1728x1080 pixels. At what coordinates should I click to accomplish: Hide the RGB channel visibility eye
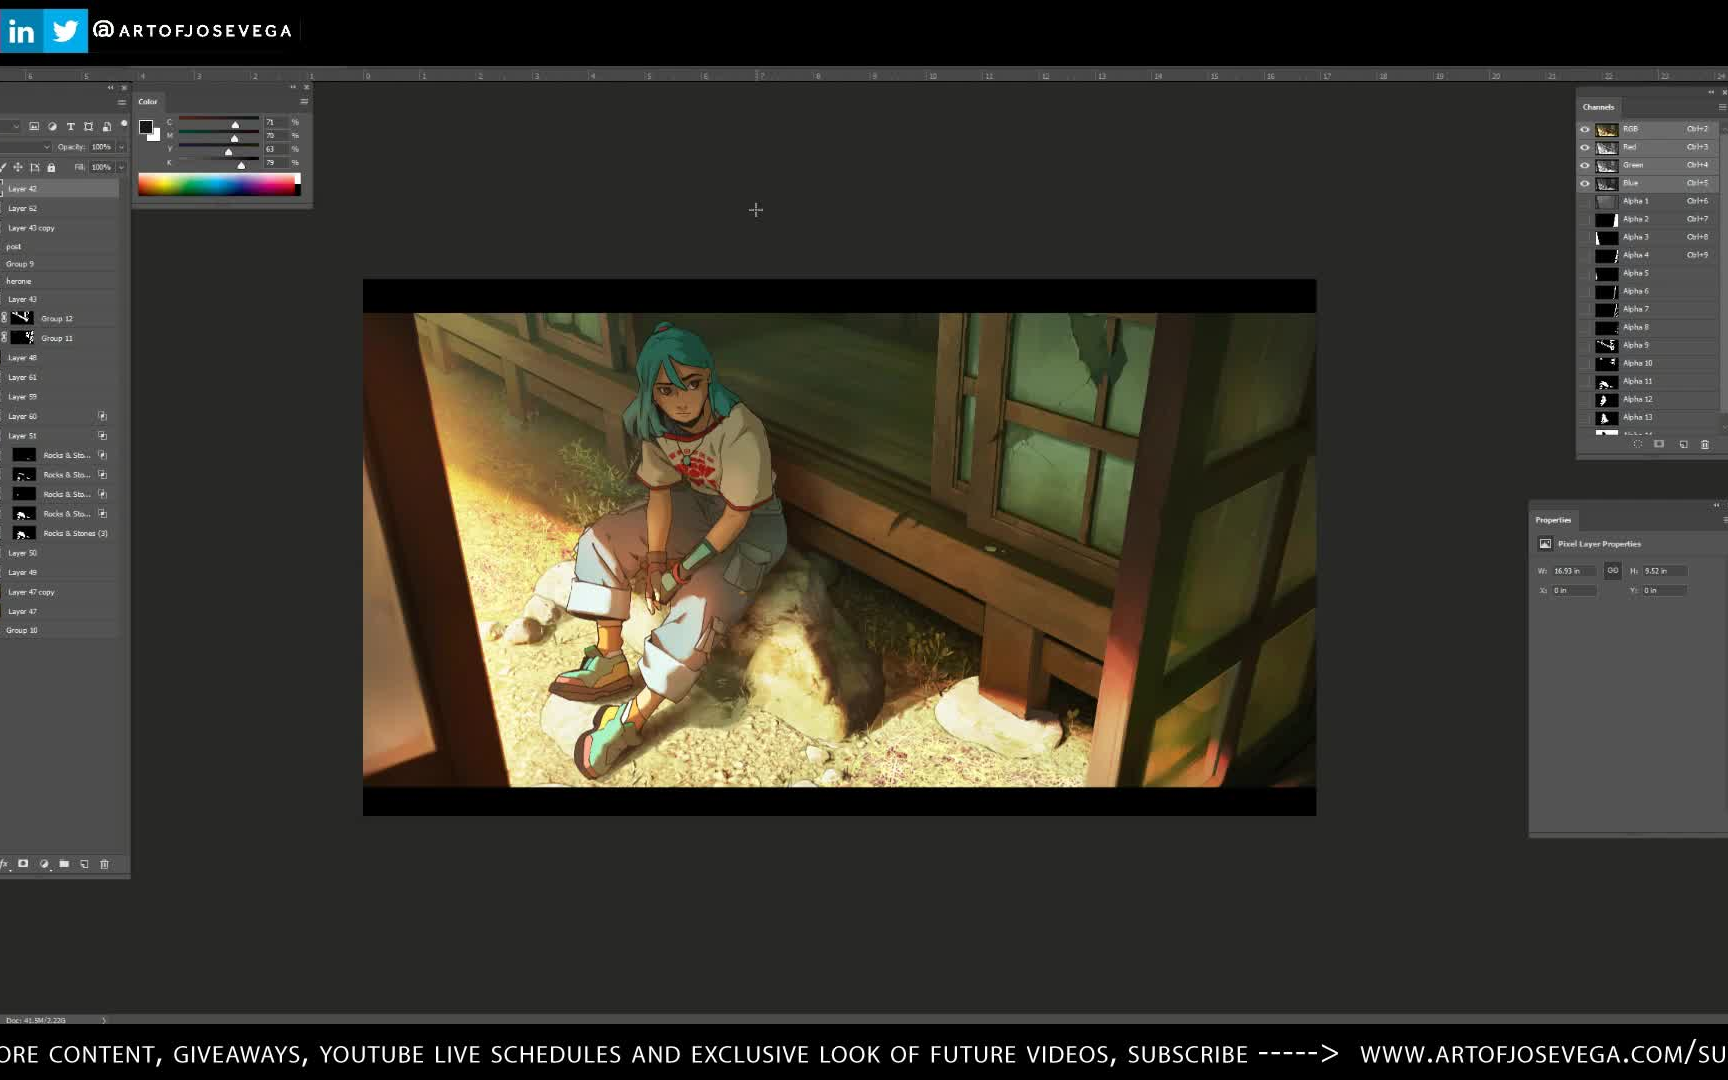tap(1584, 130)
